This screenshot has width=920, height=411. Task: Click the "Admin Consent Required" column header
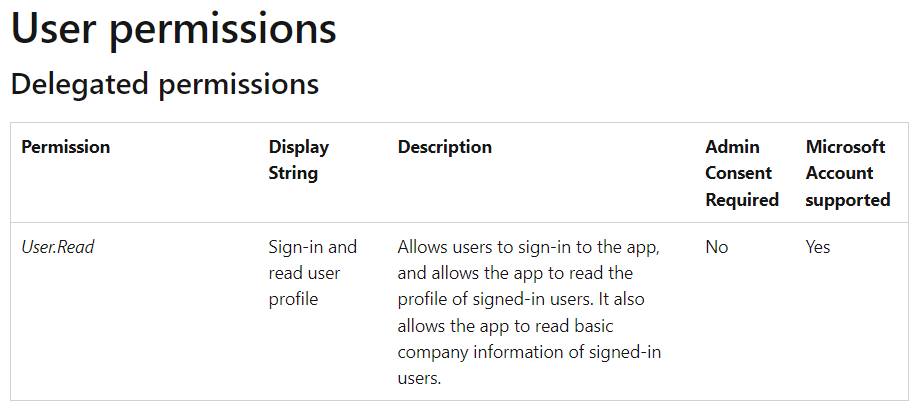(741, 173)
